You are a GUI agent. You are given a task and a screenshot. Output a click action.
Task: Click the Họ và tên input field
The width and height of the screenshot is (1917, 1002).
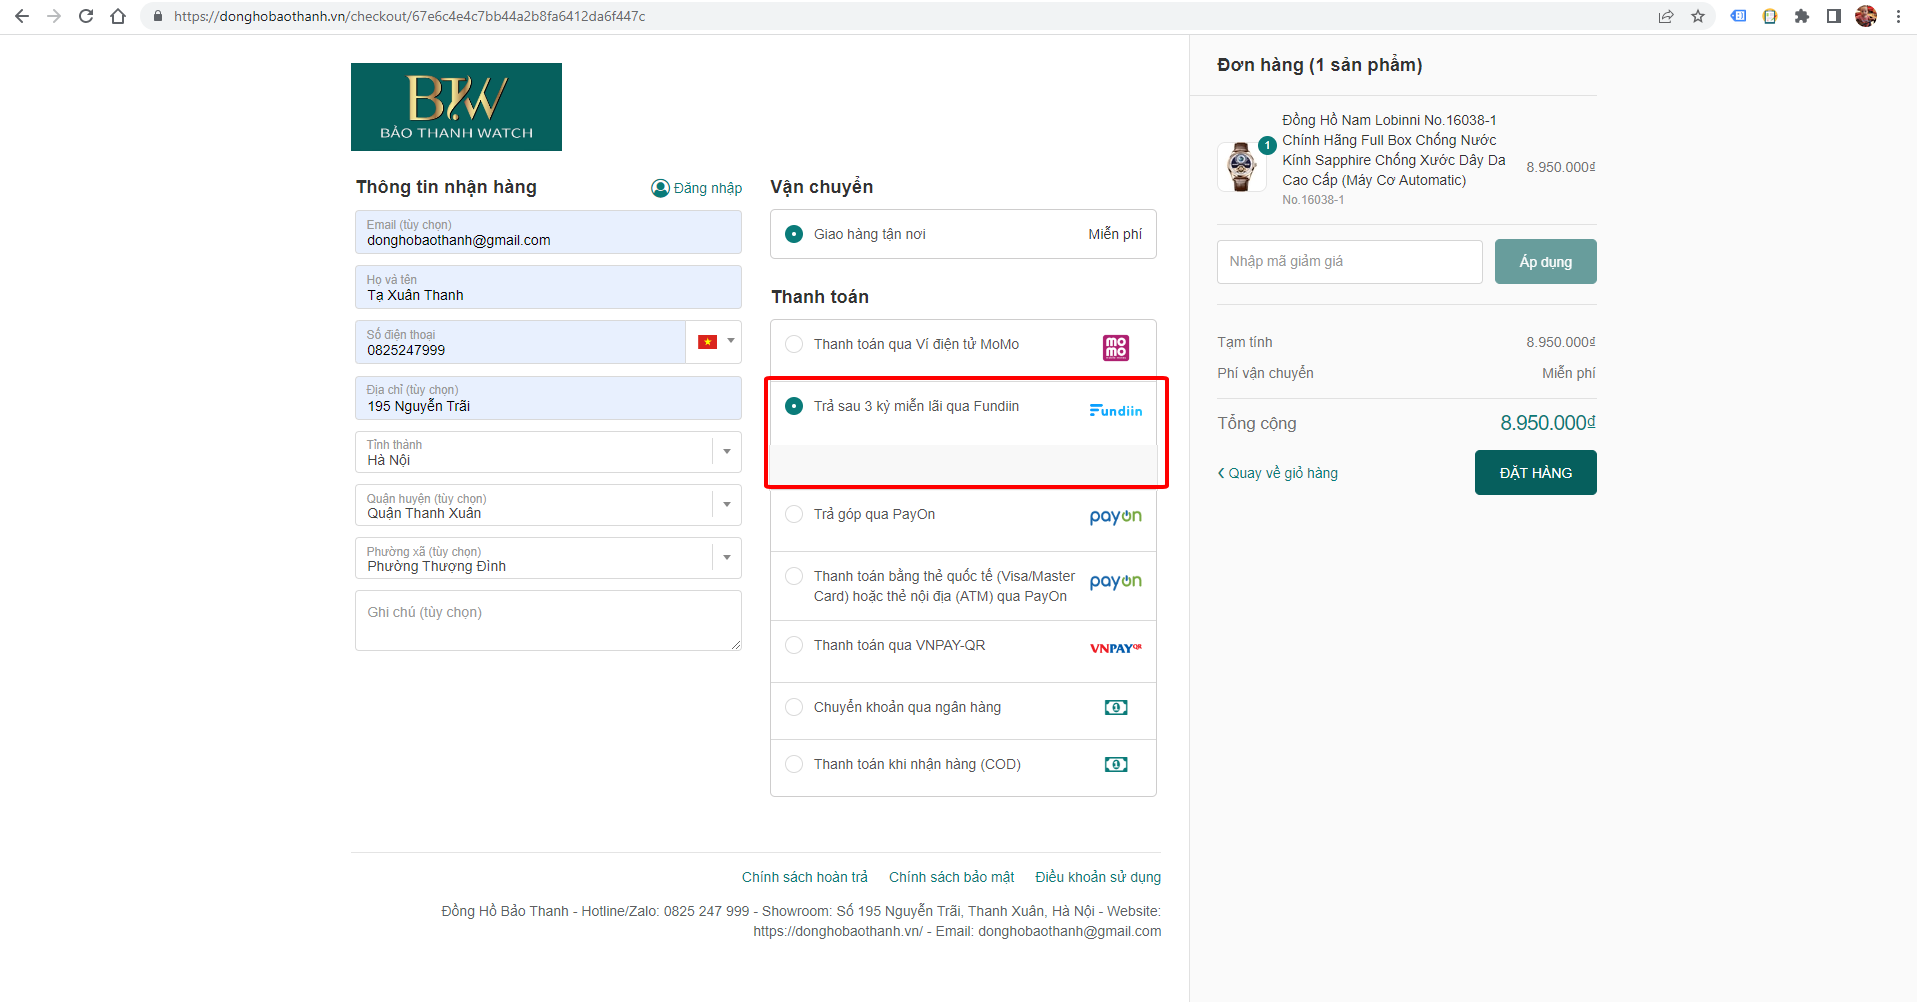coord(548,287)
